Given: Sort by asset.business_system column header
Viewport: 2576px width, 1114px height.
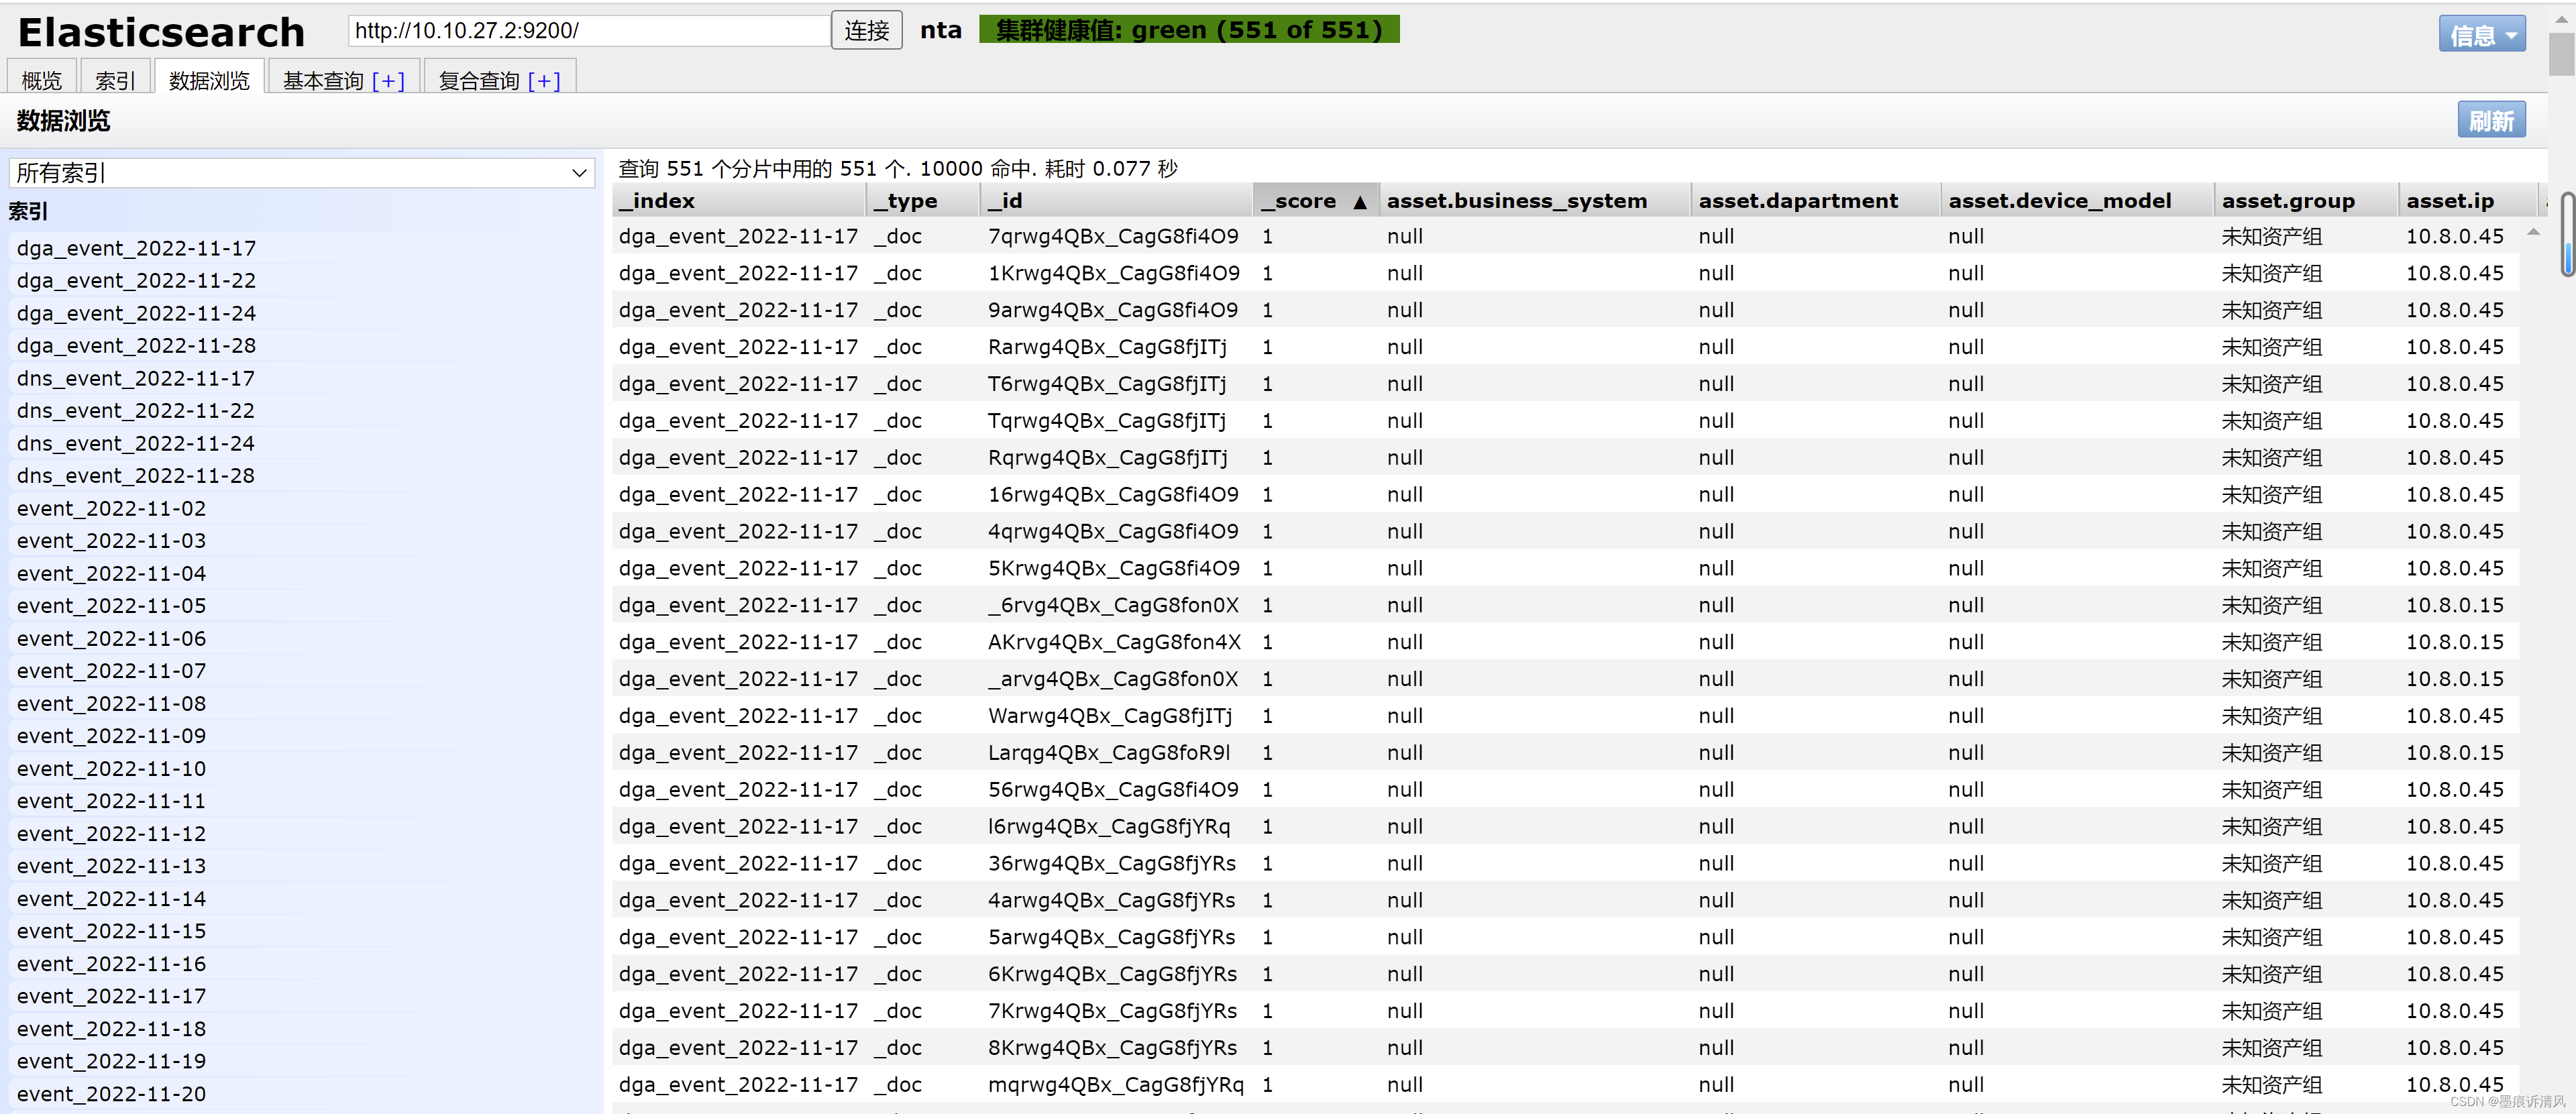Looking at the screenshot, I should tap(1535, 200).
